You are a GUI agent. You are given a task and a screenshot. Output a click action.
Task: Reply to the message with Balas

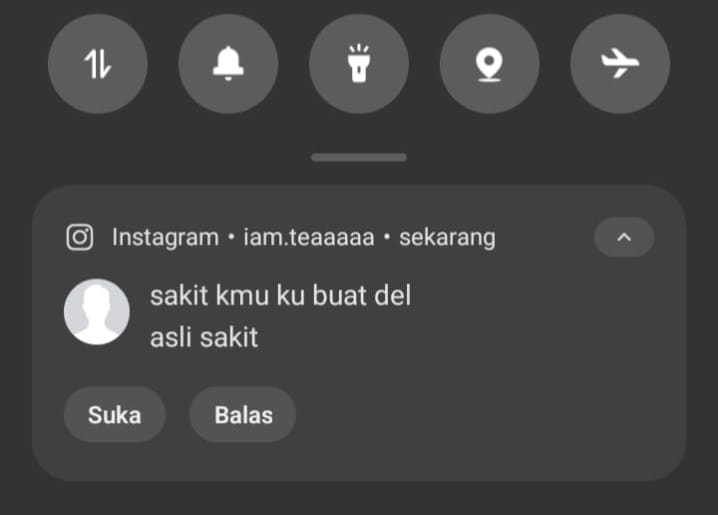point(243,415)
